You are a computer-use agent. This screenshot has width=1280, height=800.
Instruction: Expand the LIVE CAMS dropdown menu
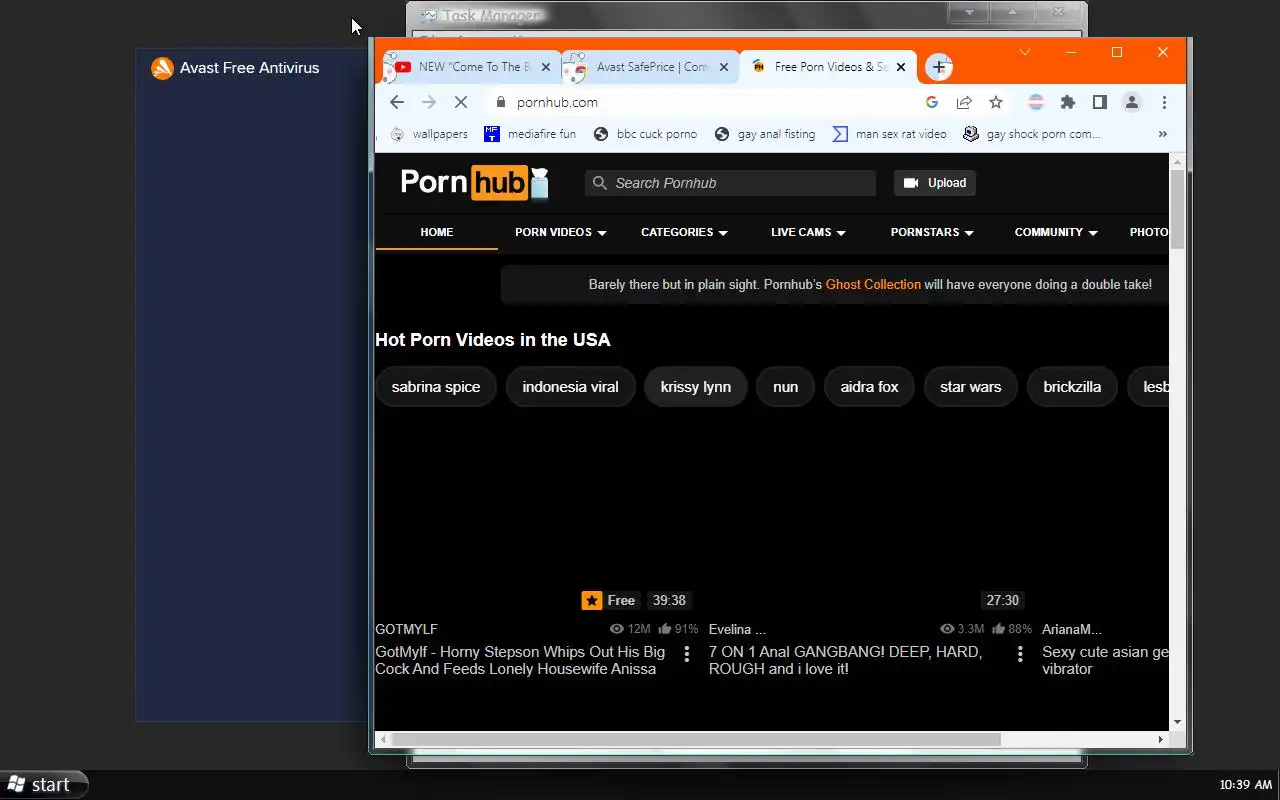coord(809,232)
